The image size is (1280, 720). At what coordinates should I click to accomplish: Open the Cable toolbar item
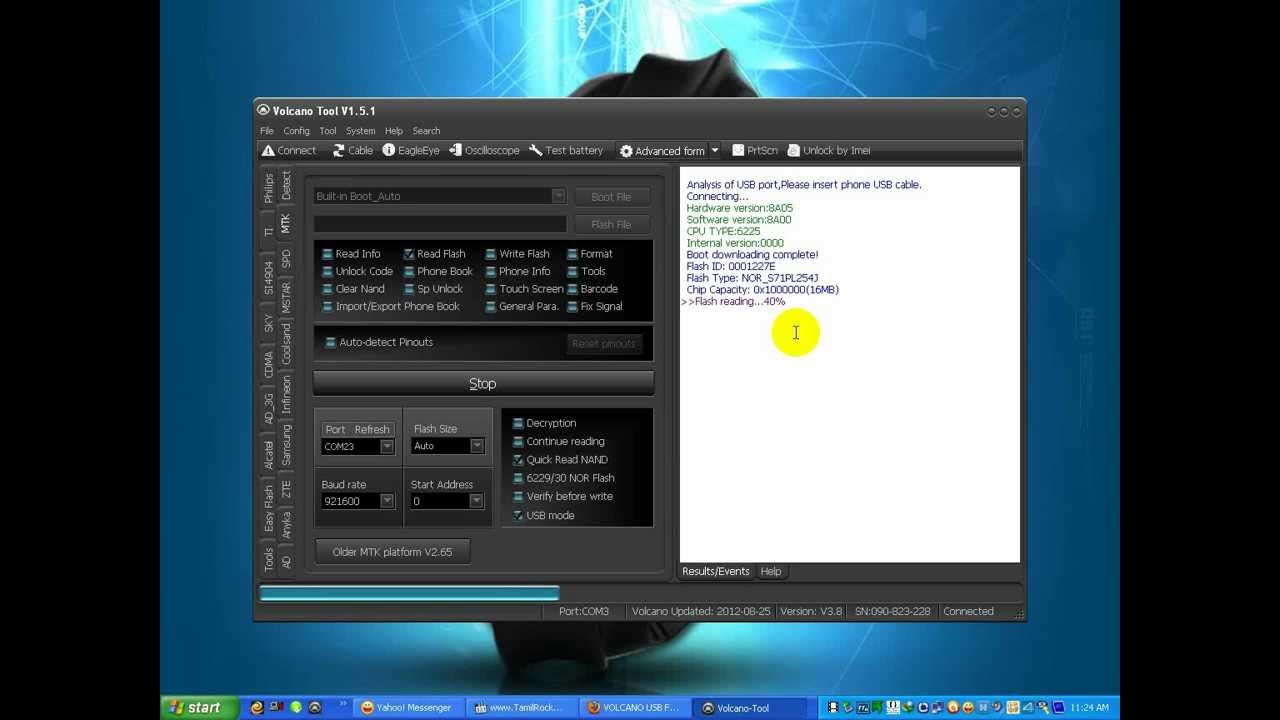[x=353, y=151]
